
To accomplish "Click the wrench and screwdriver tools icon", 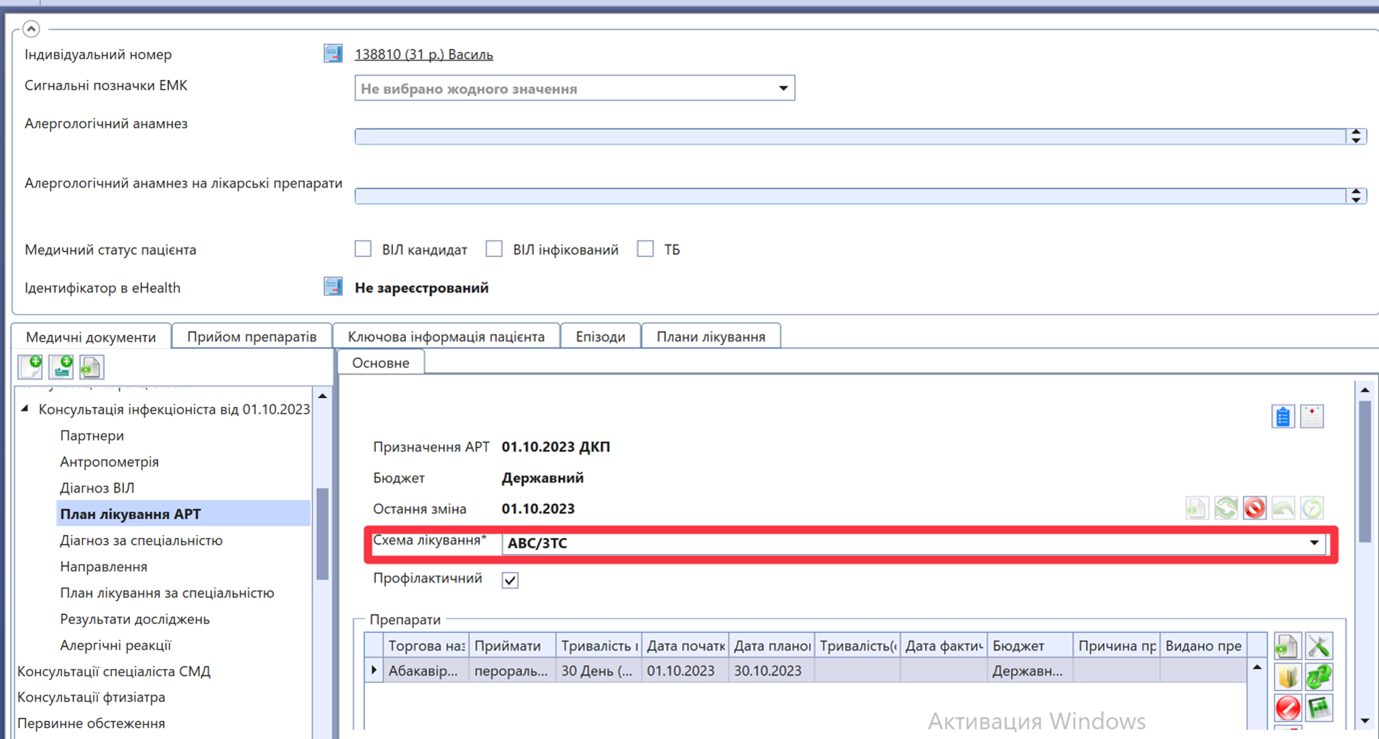I will [1318, 646].
